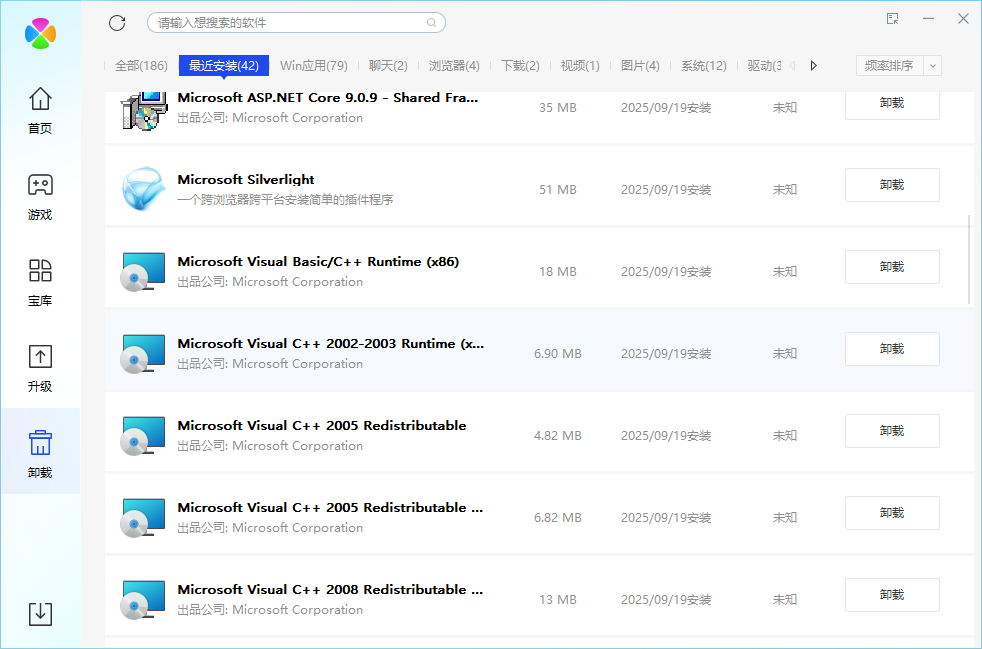Expand more categories with the right arrow
The width and height of the screenshot is (982, 649).
point(814,66)
